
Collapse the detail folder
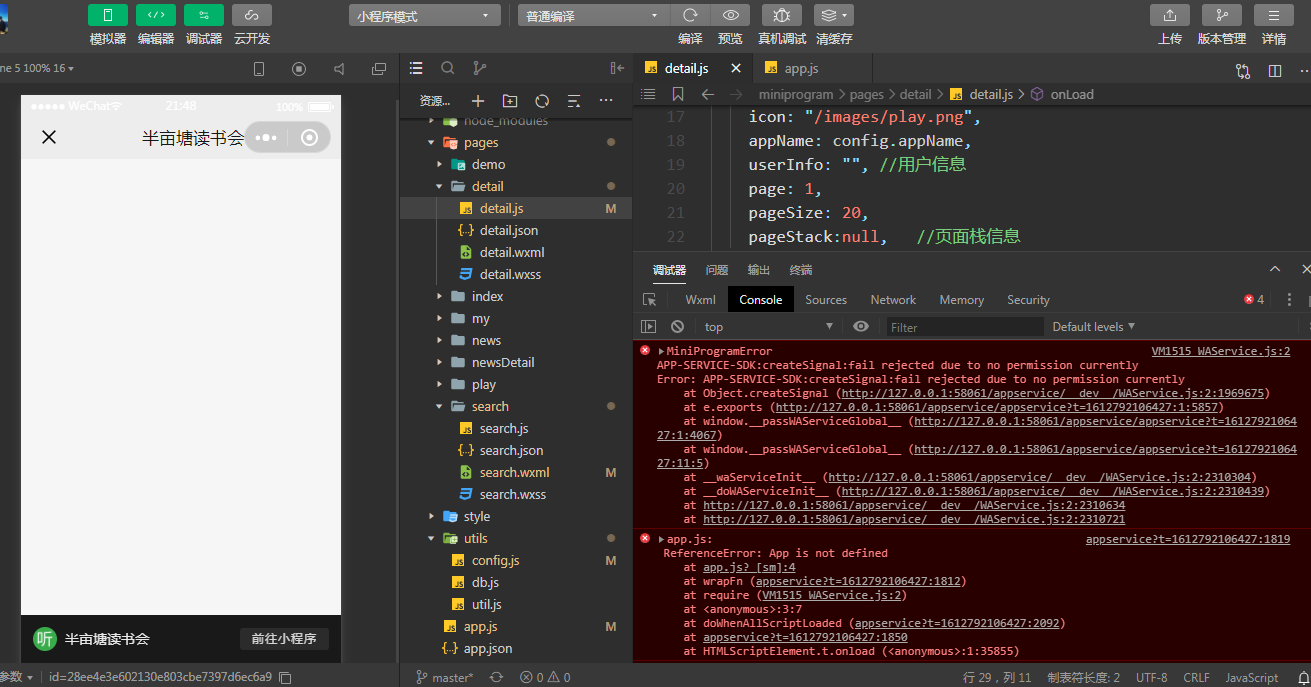[440, 187]
